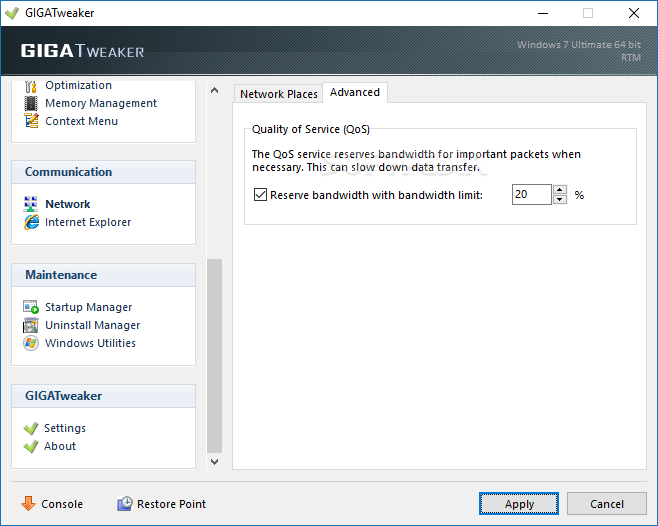Viewport: 658px width, 526px height.
Task: Close the GIGATweaker window
Action: (x=634, y=13)
